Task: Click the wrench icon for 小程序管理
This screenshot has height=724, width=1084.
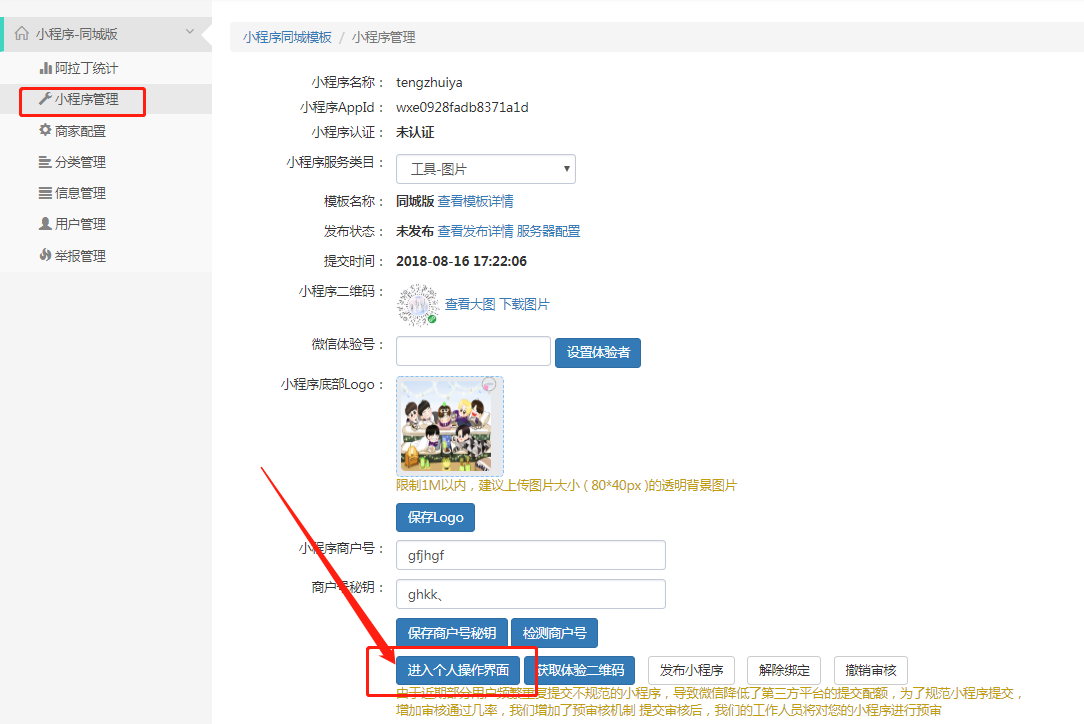Action: (x=45, y=99)
